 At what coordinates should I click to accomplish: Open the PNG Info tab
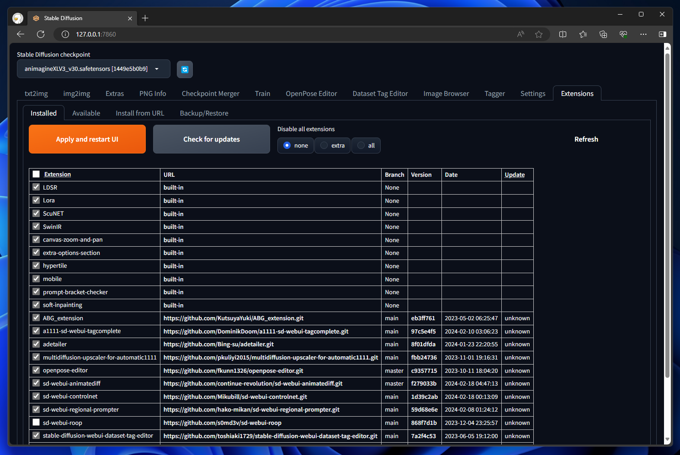153,94
